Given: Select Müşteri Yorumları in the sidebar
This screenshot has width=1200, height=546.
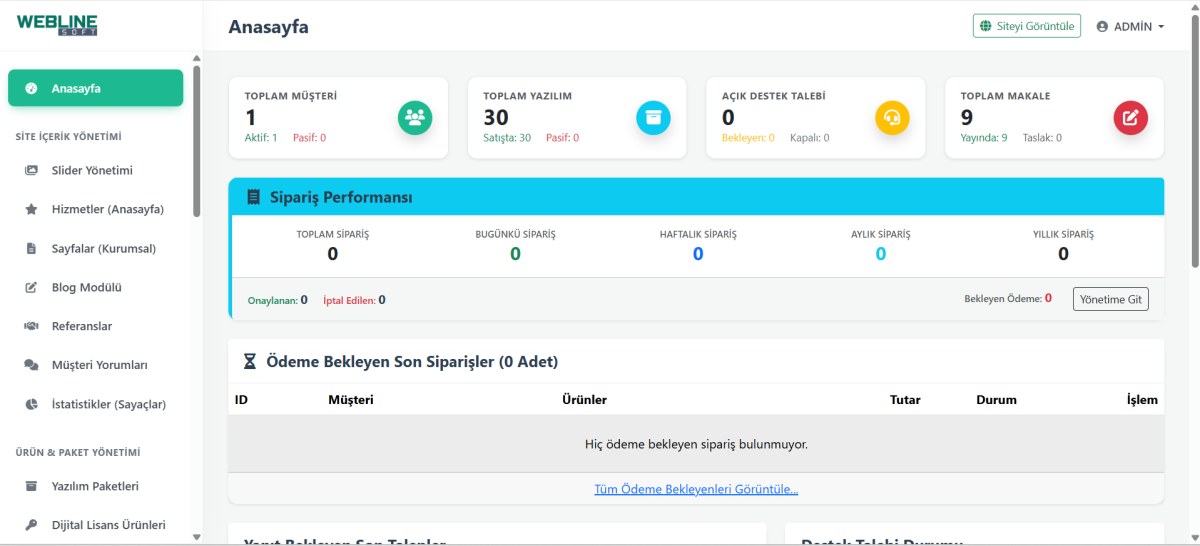Looking at the screenshot, I should (x=99, y=365).
